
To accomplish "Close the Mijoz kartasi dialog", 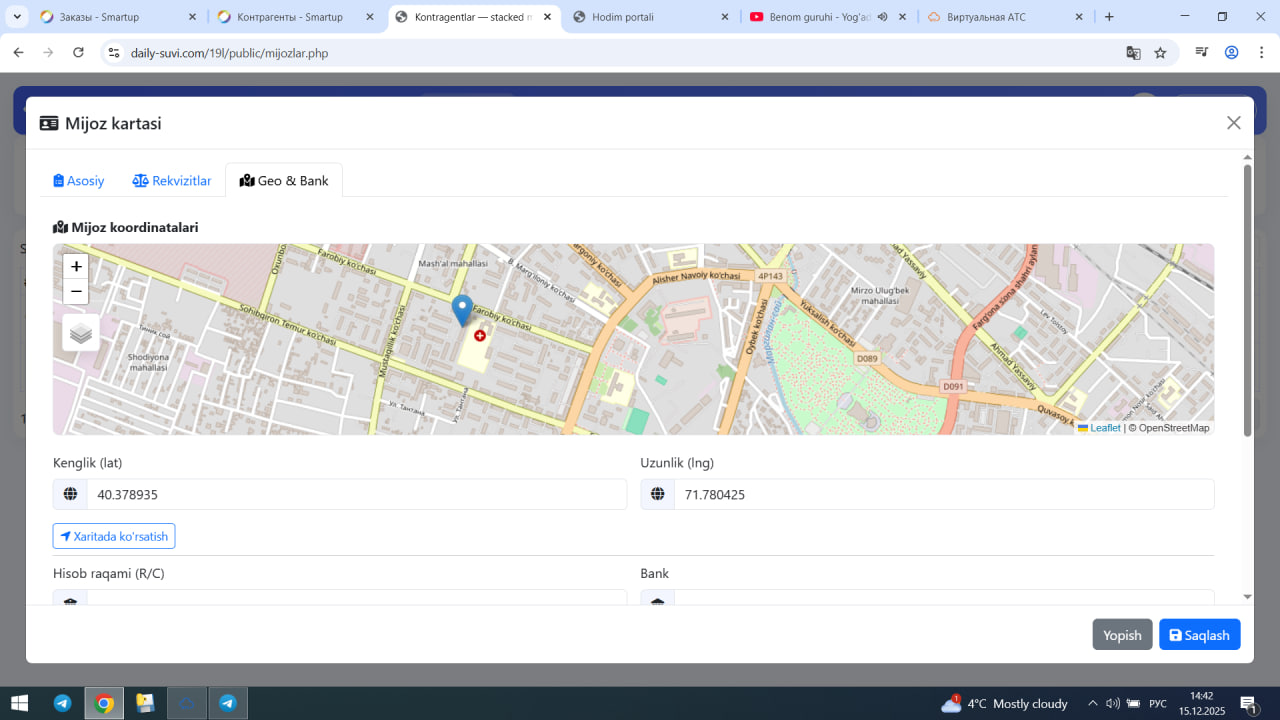I will (1233, 123).
